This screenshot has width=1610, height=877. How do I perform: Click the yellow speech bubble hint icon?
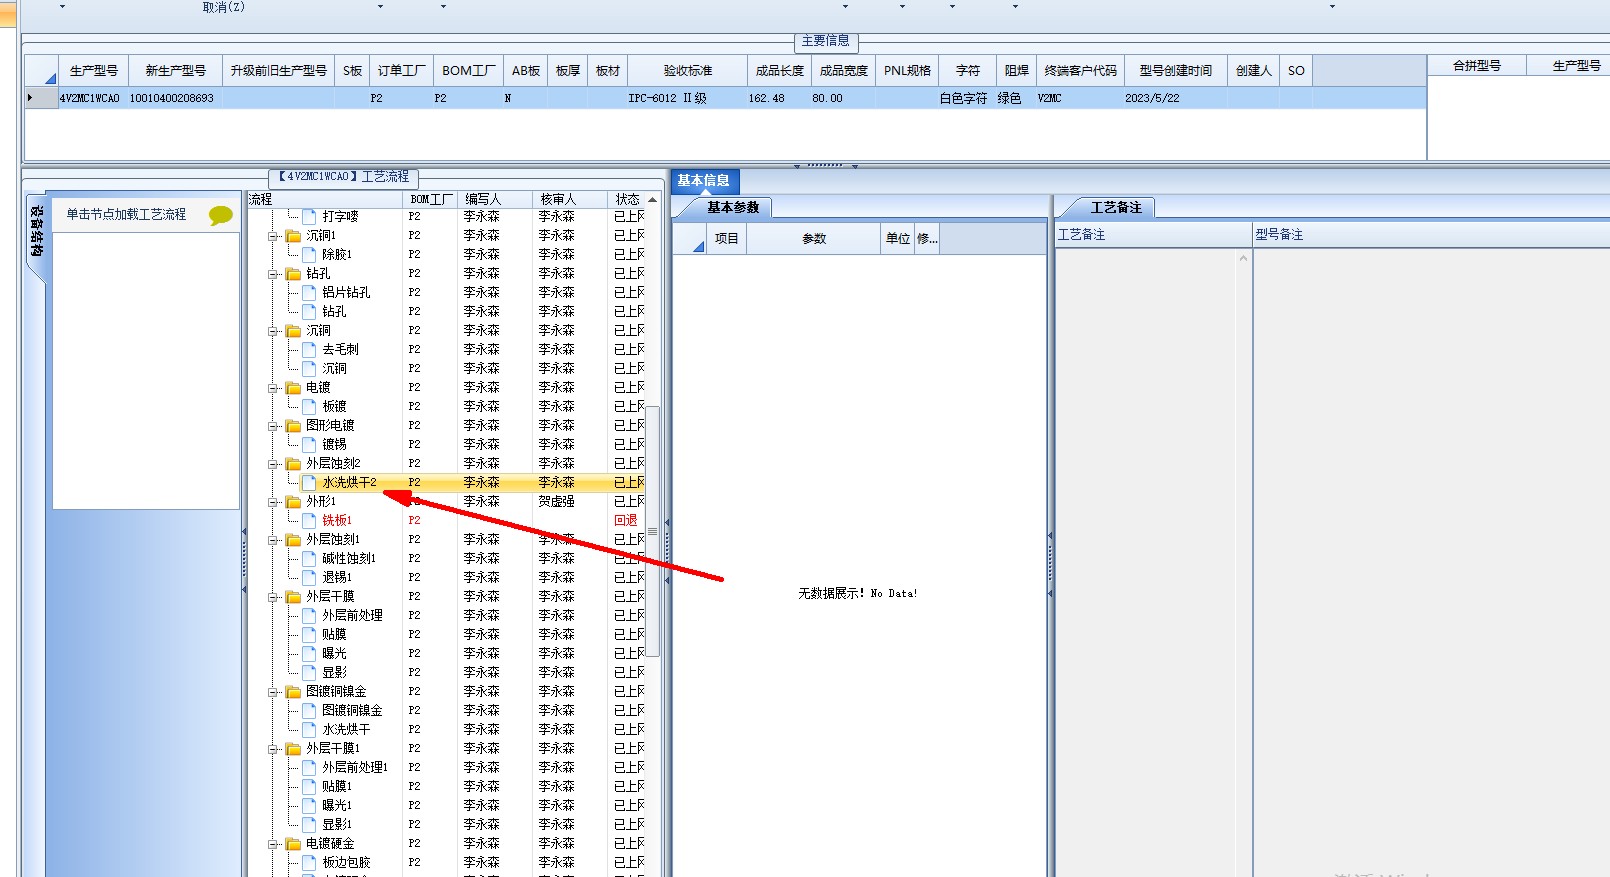point(221,215)
